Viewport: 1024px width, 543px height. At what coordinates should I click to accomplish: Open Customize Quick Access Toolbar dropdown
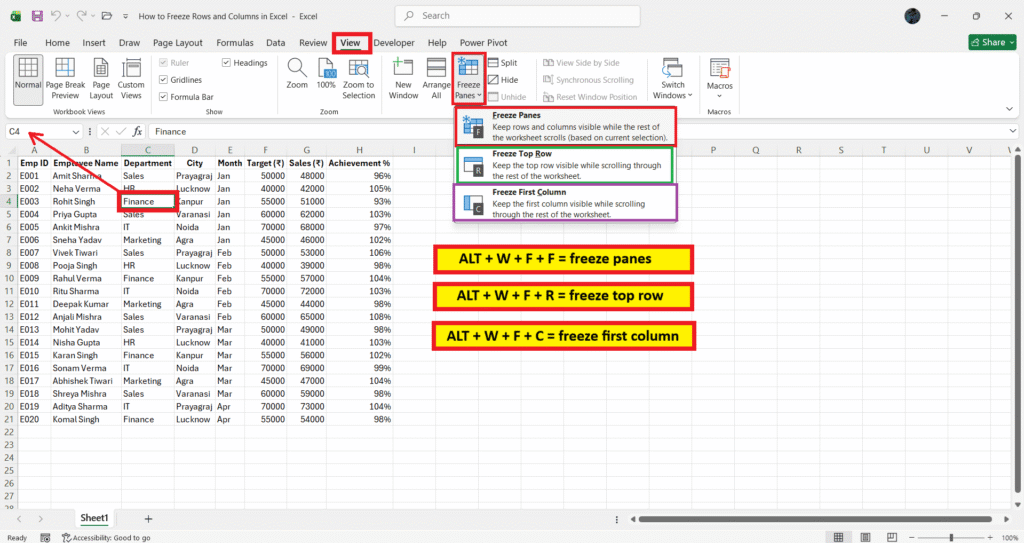(125, 16)
